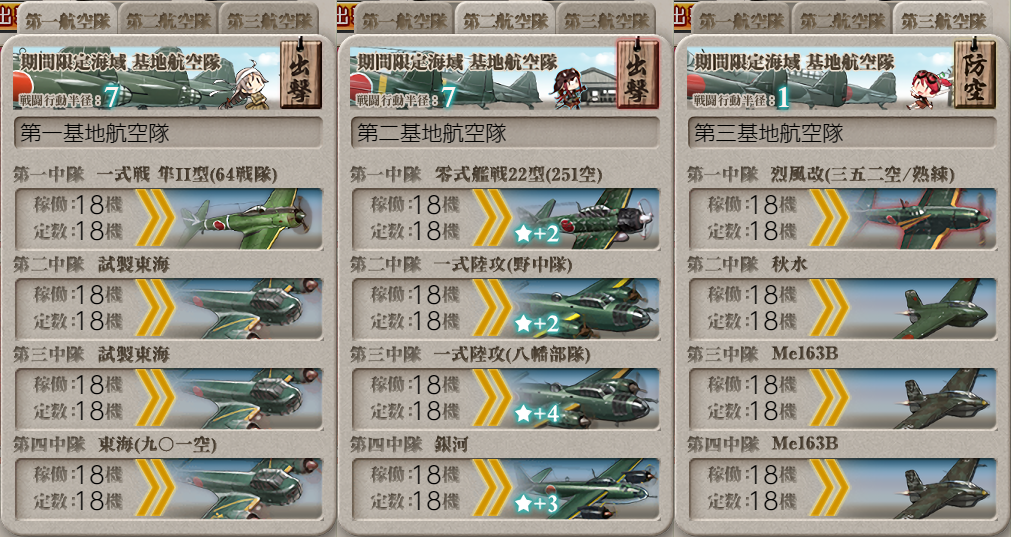Image resolution: width=1011 pixels, height=537 pixels.
Task: Click the Type 1 Fighter Hayabusa II (64戦隊) plane icon
Action: [x=250, y=219]
